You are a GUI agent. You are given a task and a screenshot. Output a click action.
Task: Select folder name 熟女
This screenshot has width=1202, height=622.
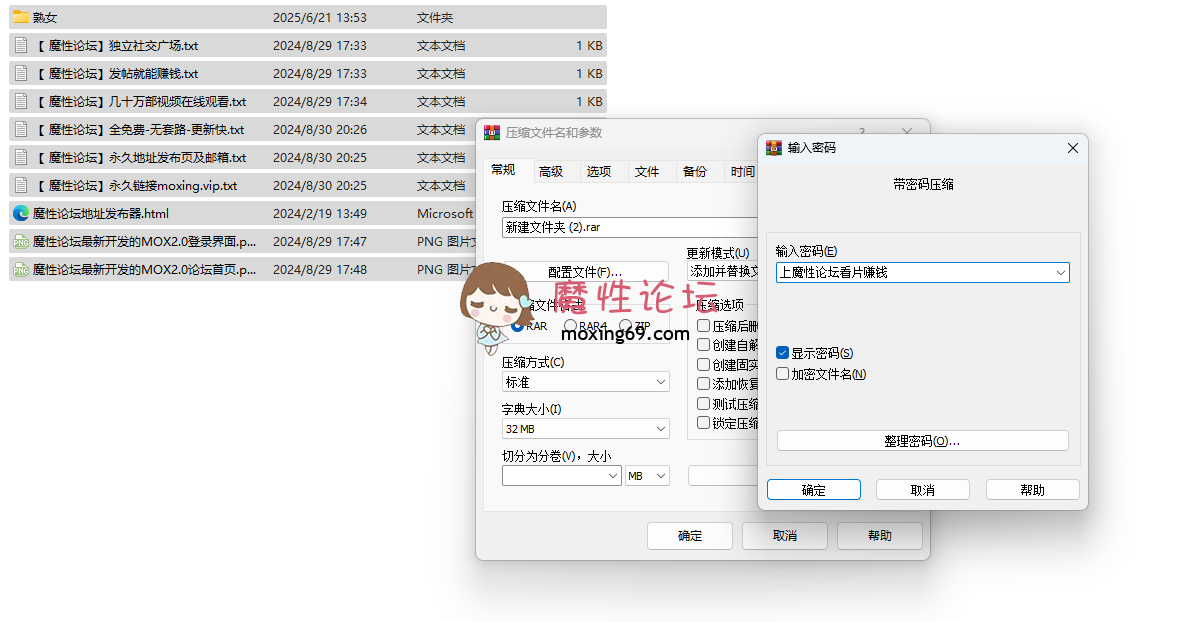point(45,18)
